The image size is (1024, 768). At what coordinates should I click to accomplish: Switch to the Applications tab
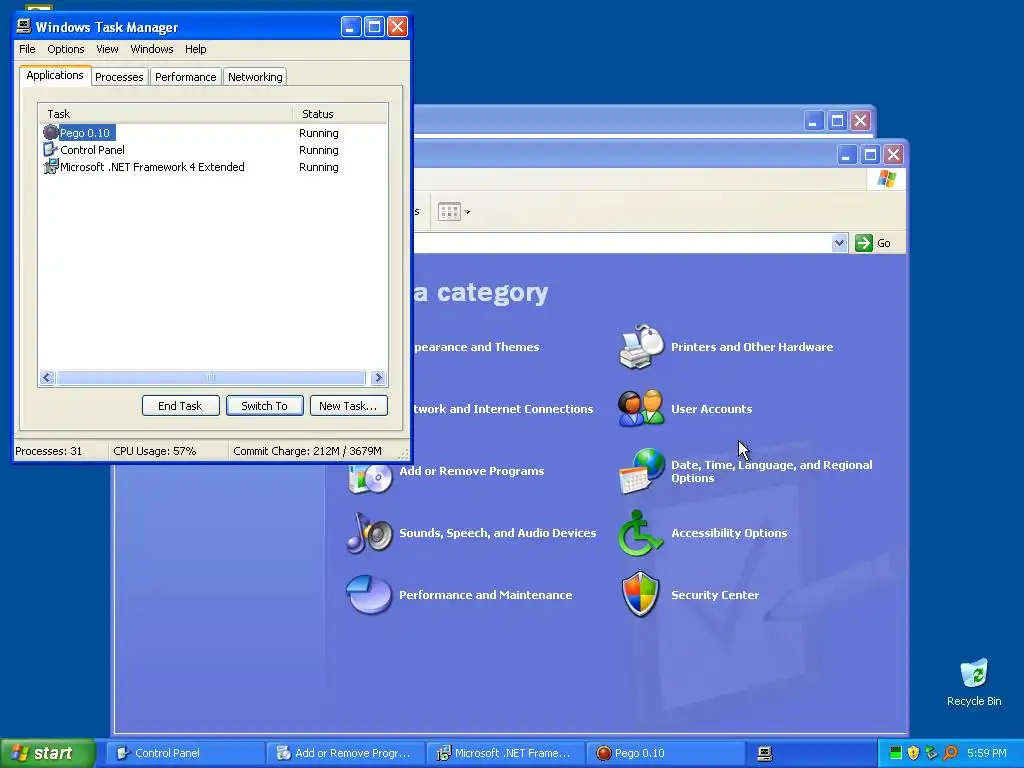[55, 75]
